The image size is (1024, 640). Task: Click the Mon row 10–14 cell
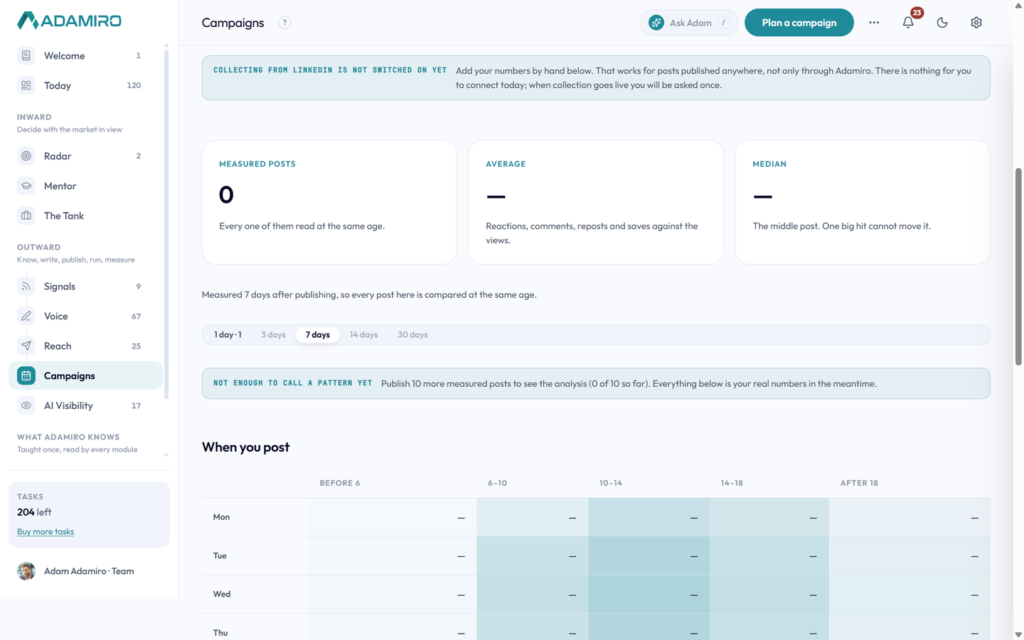point(649,517)
